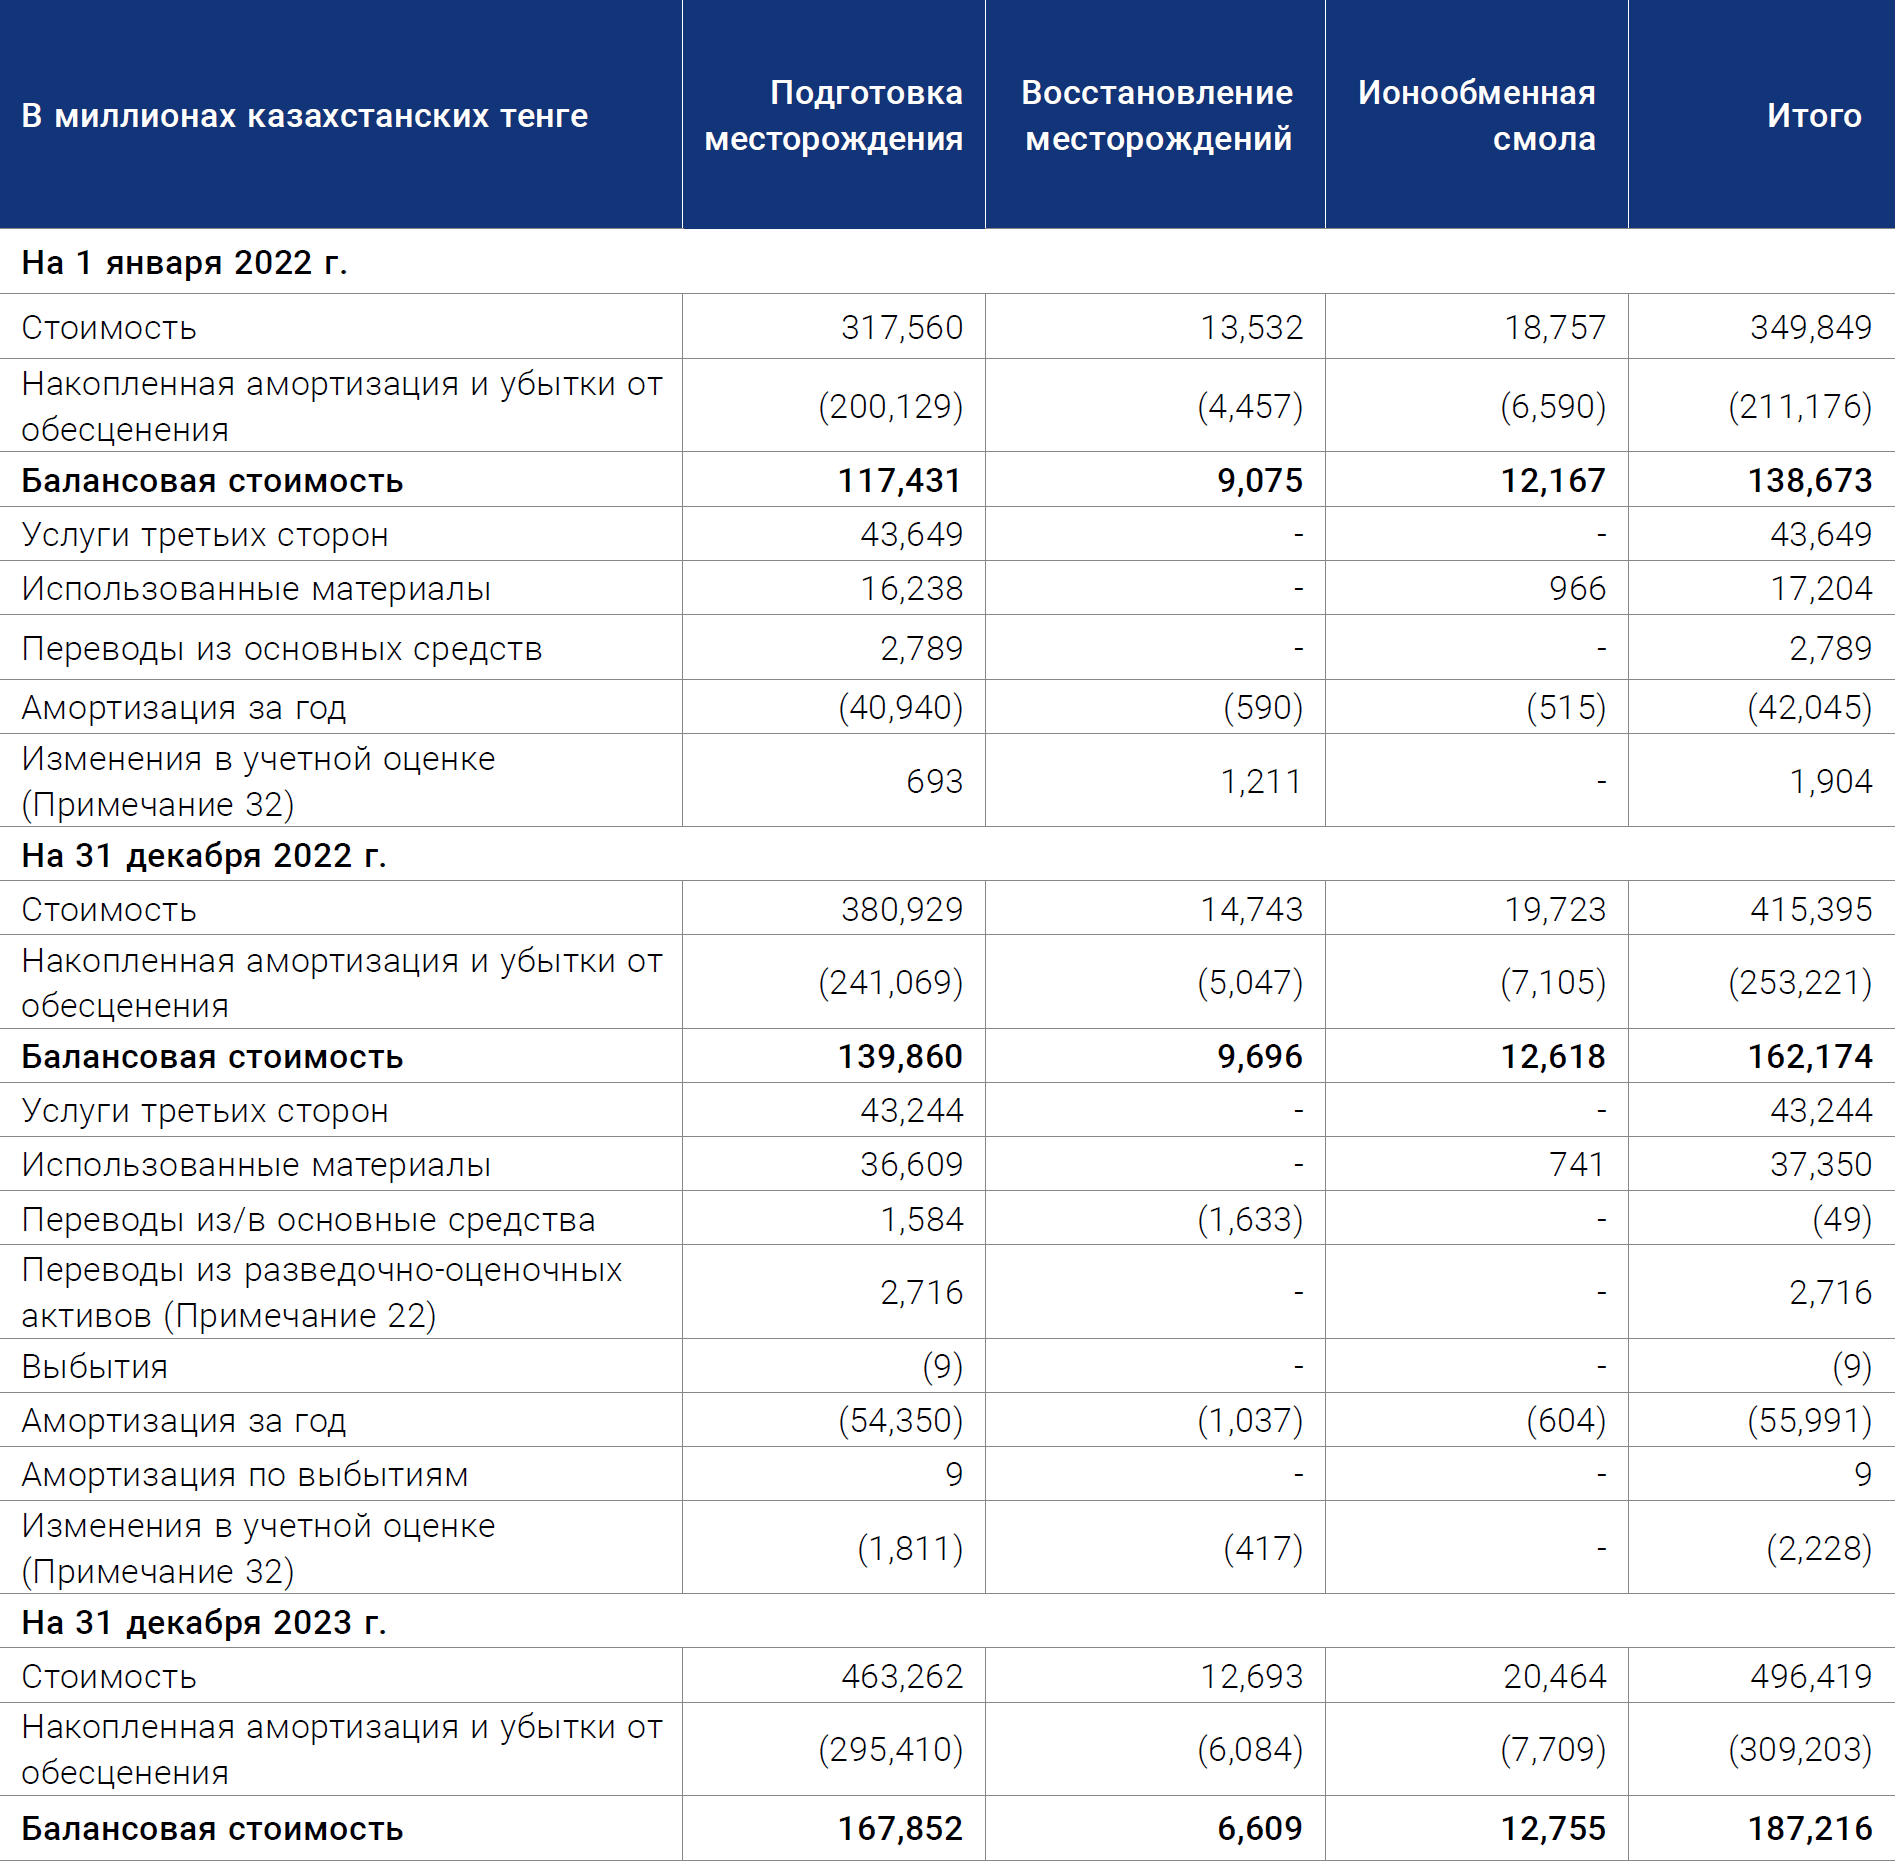
Task: Click 'Переводы из основных средств' row label
Action: (282, 649)
